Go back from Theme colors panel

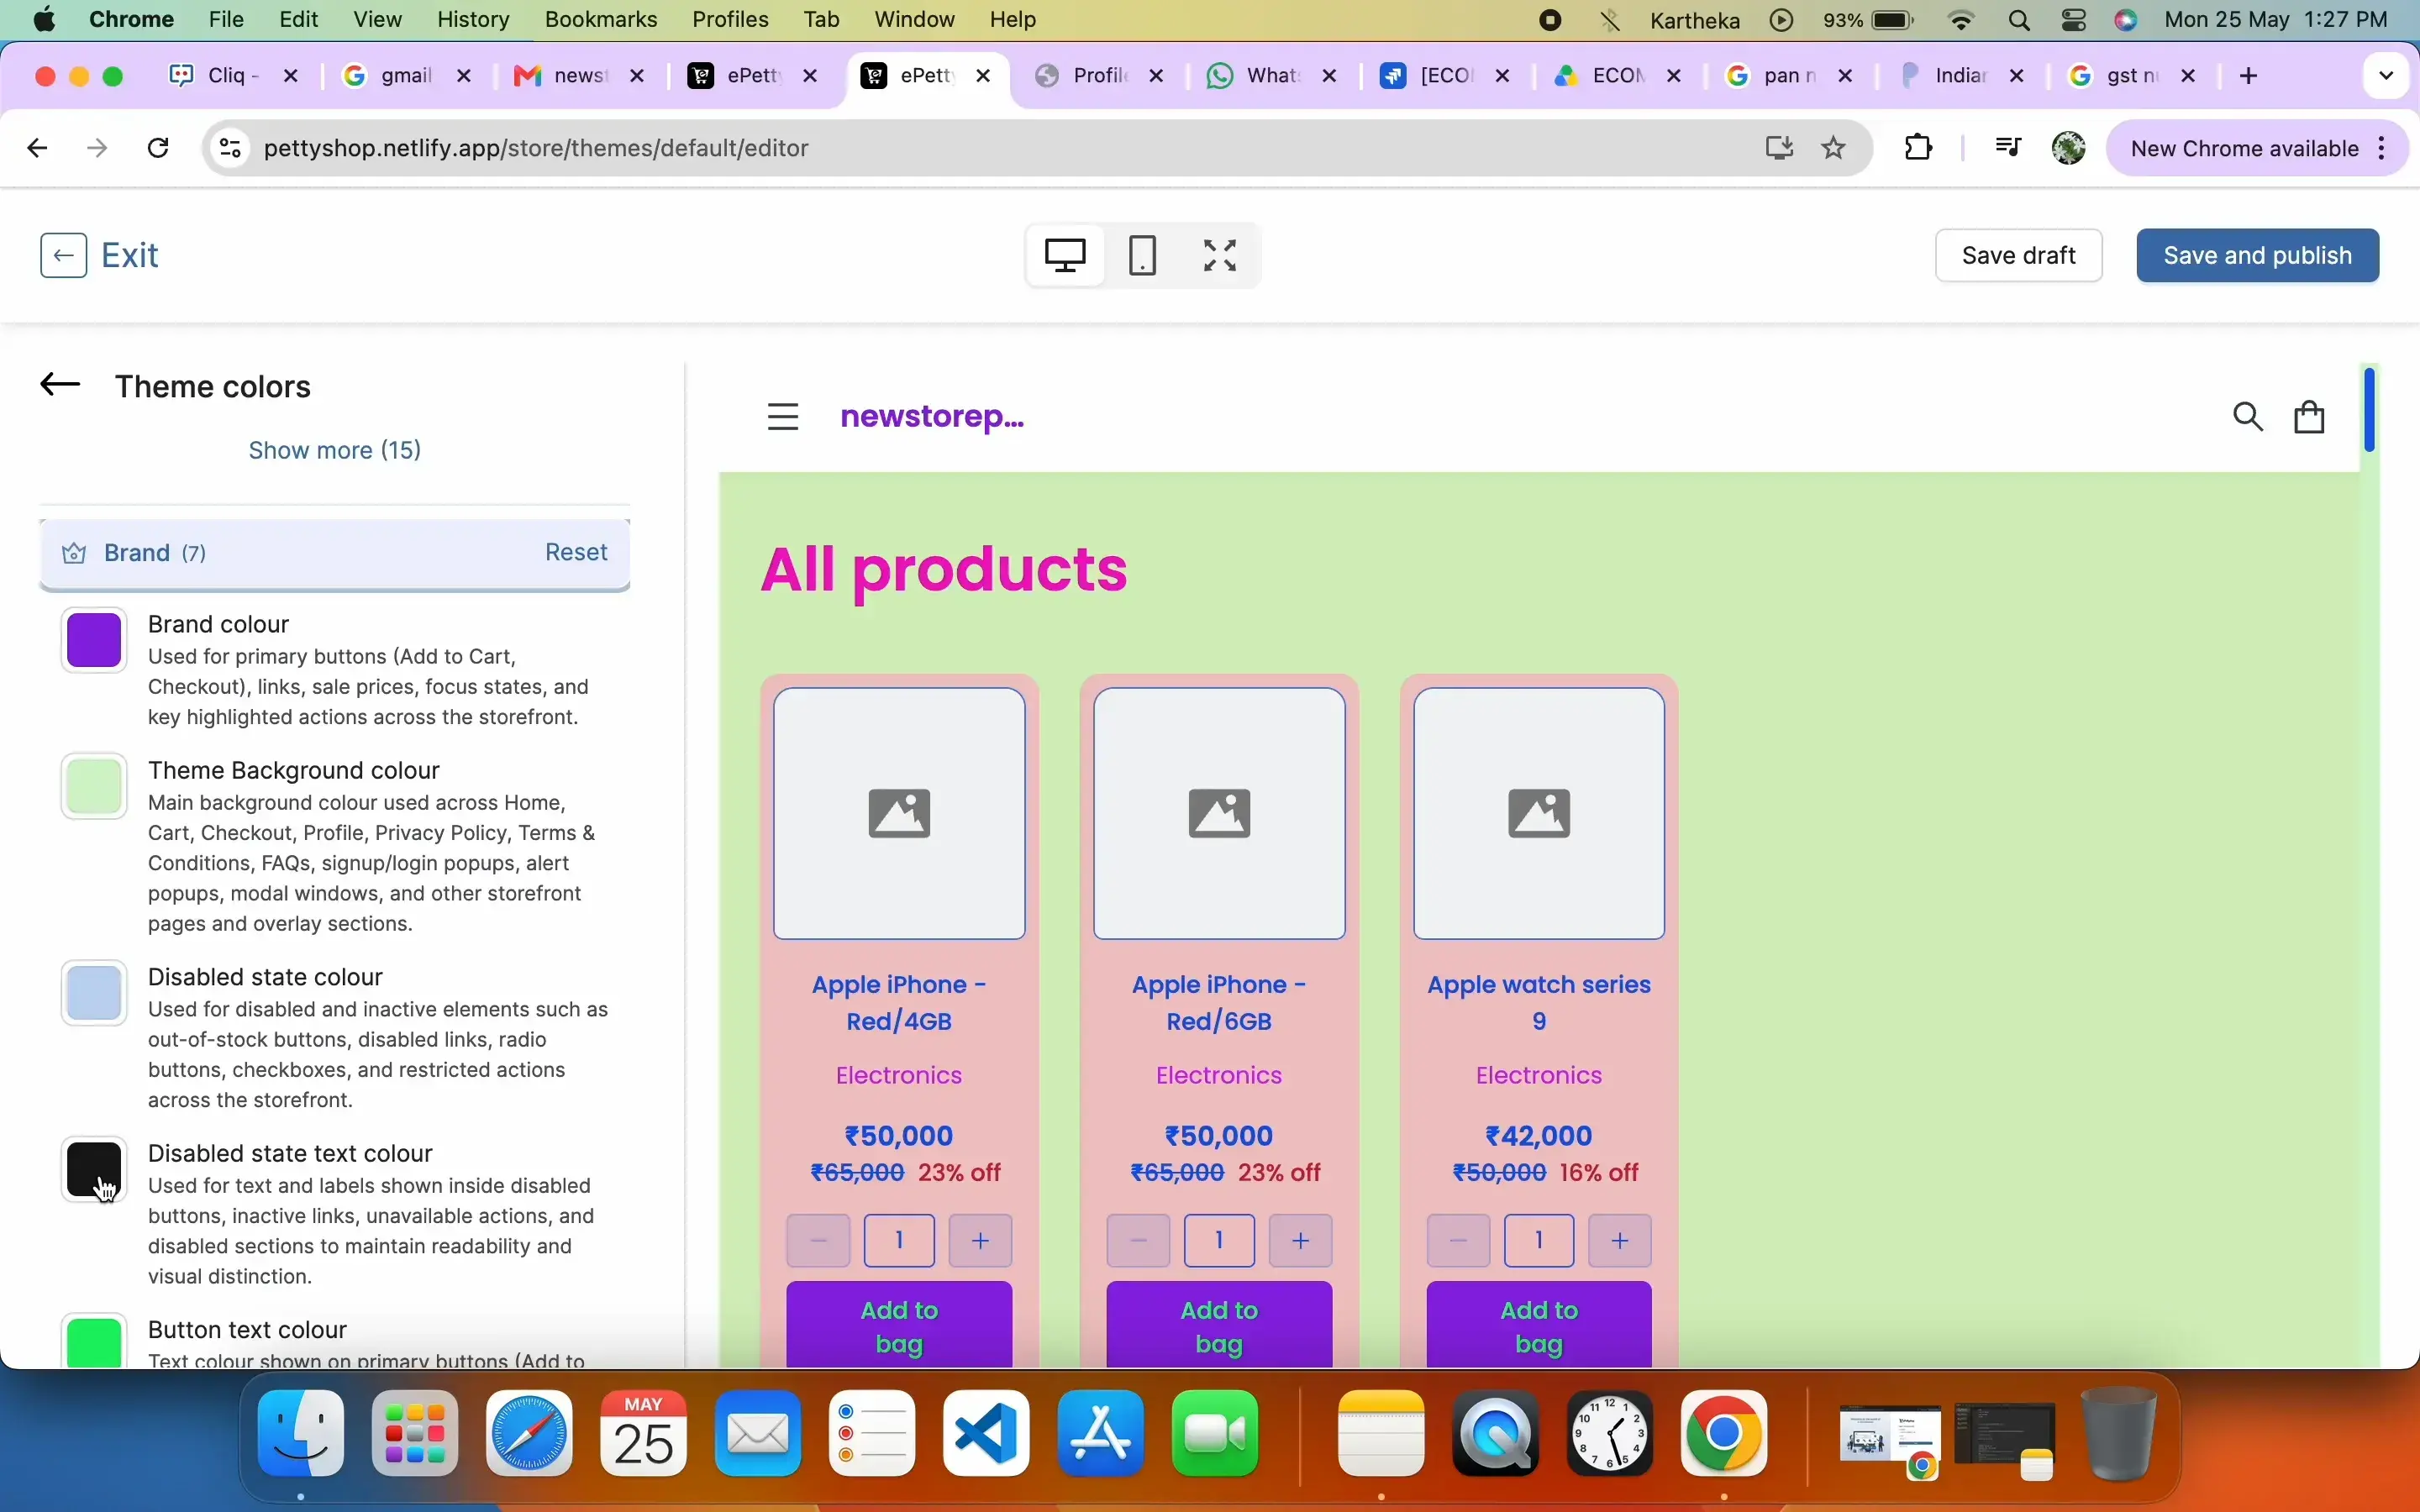point(60,385)
